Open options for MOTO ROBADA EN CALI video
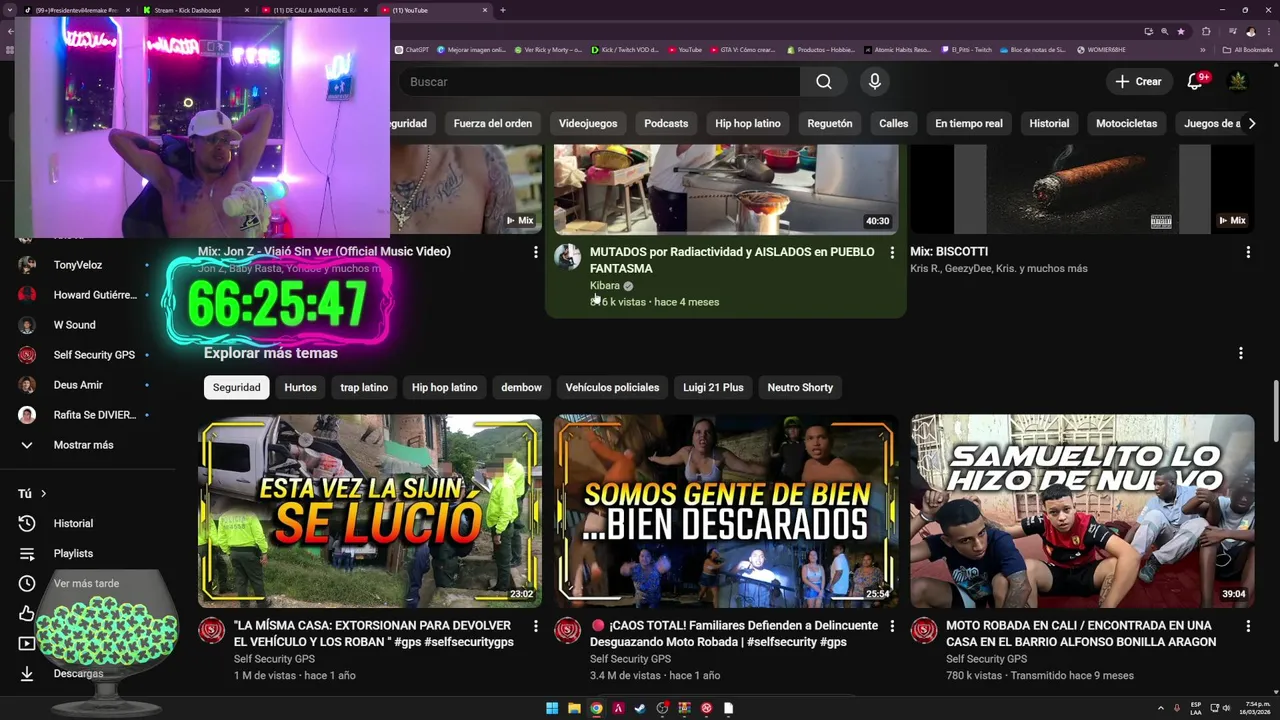 click(x=1248, y=626)
